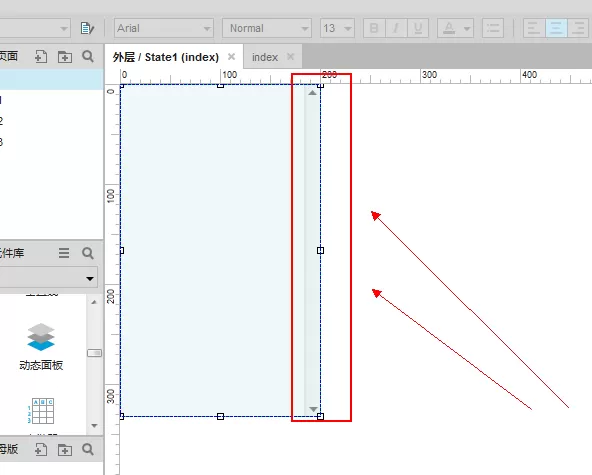
Task: Close the 外层 / State1 (index) tab
Action: (x=231, y=57)
